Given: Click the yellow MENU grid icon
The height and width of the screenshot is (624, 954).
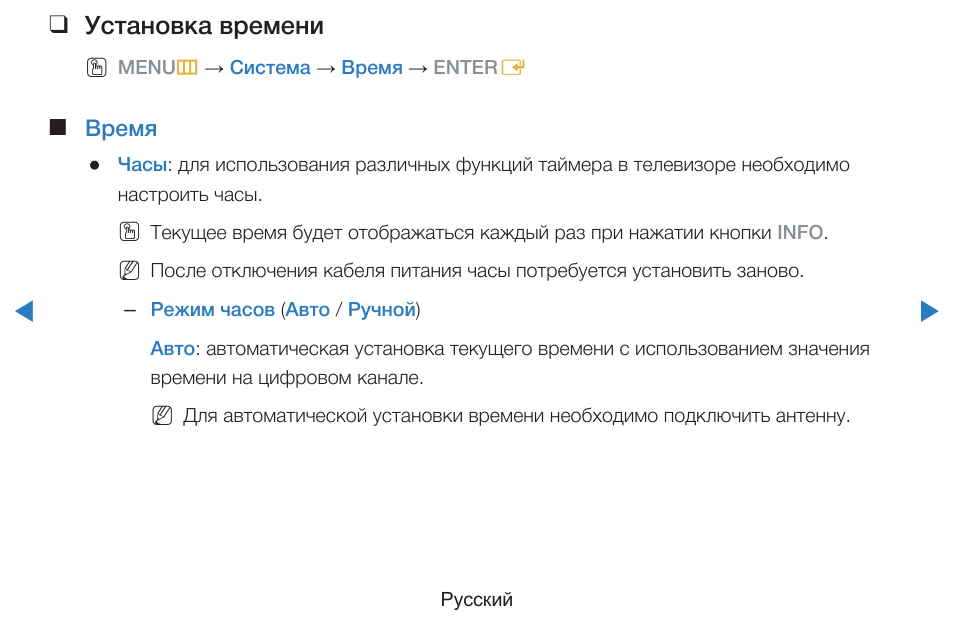Looking at the screenshot, I should coord(187,68).
